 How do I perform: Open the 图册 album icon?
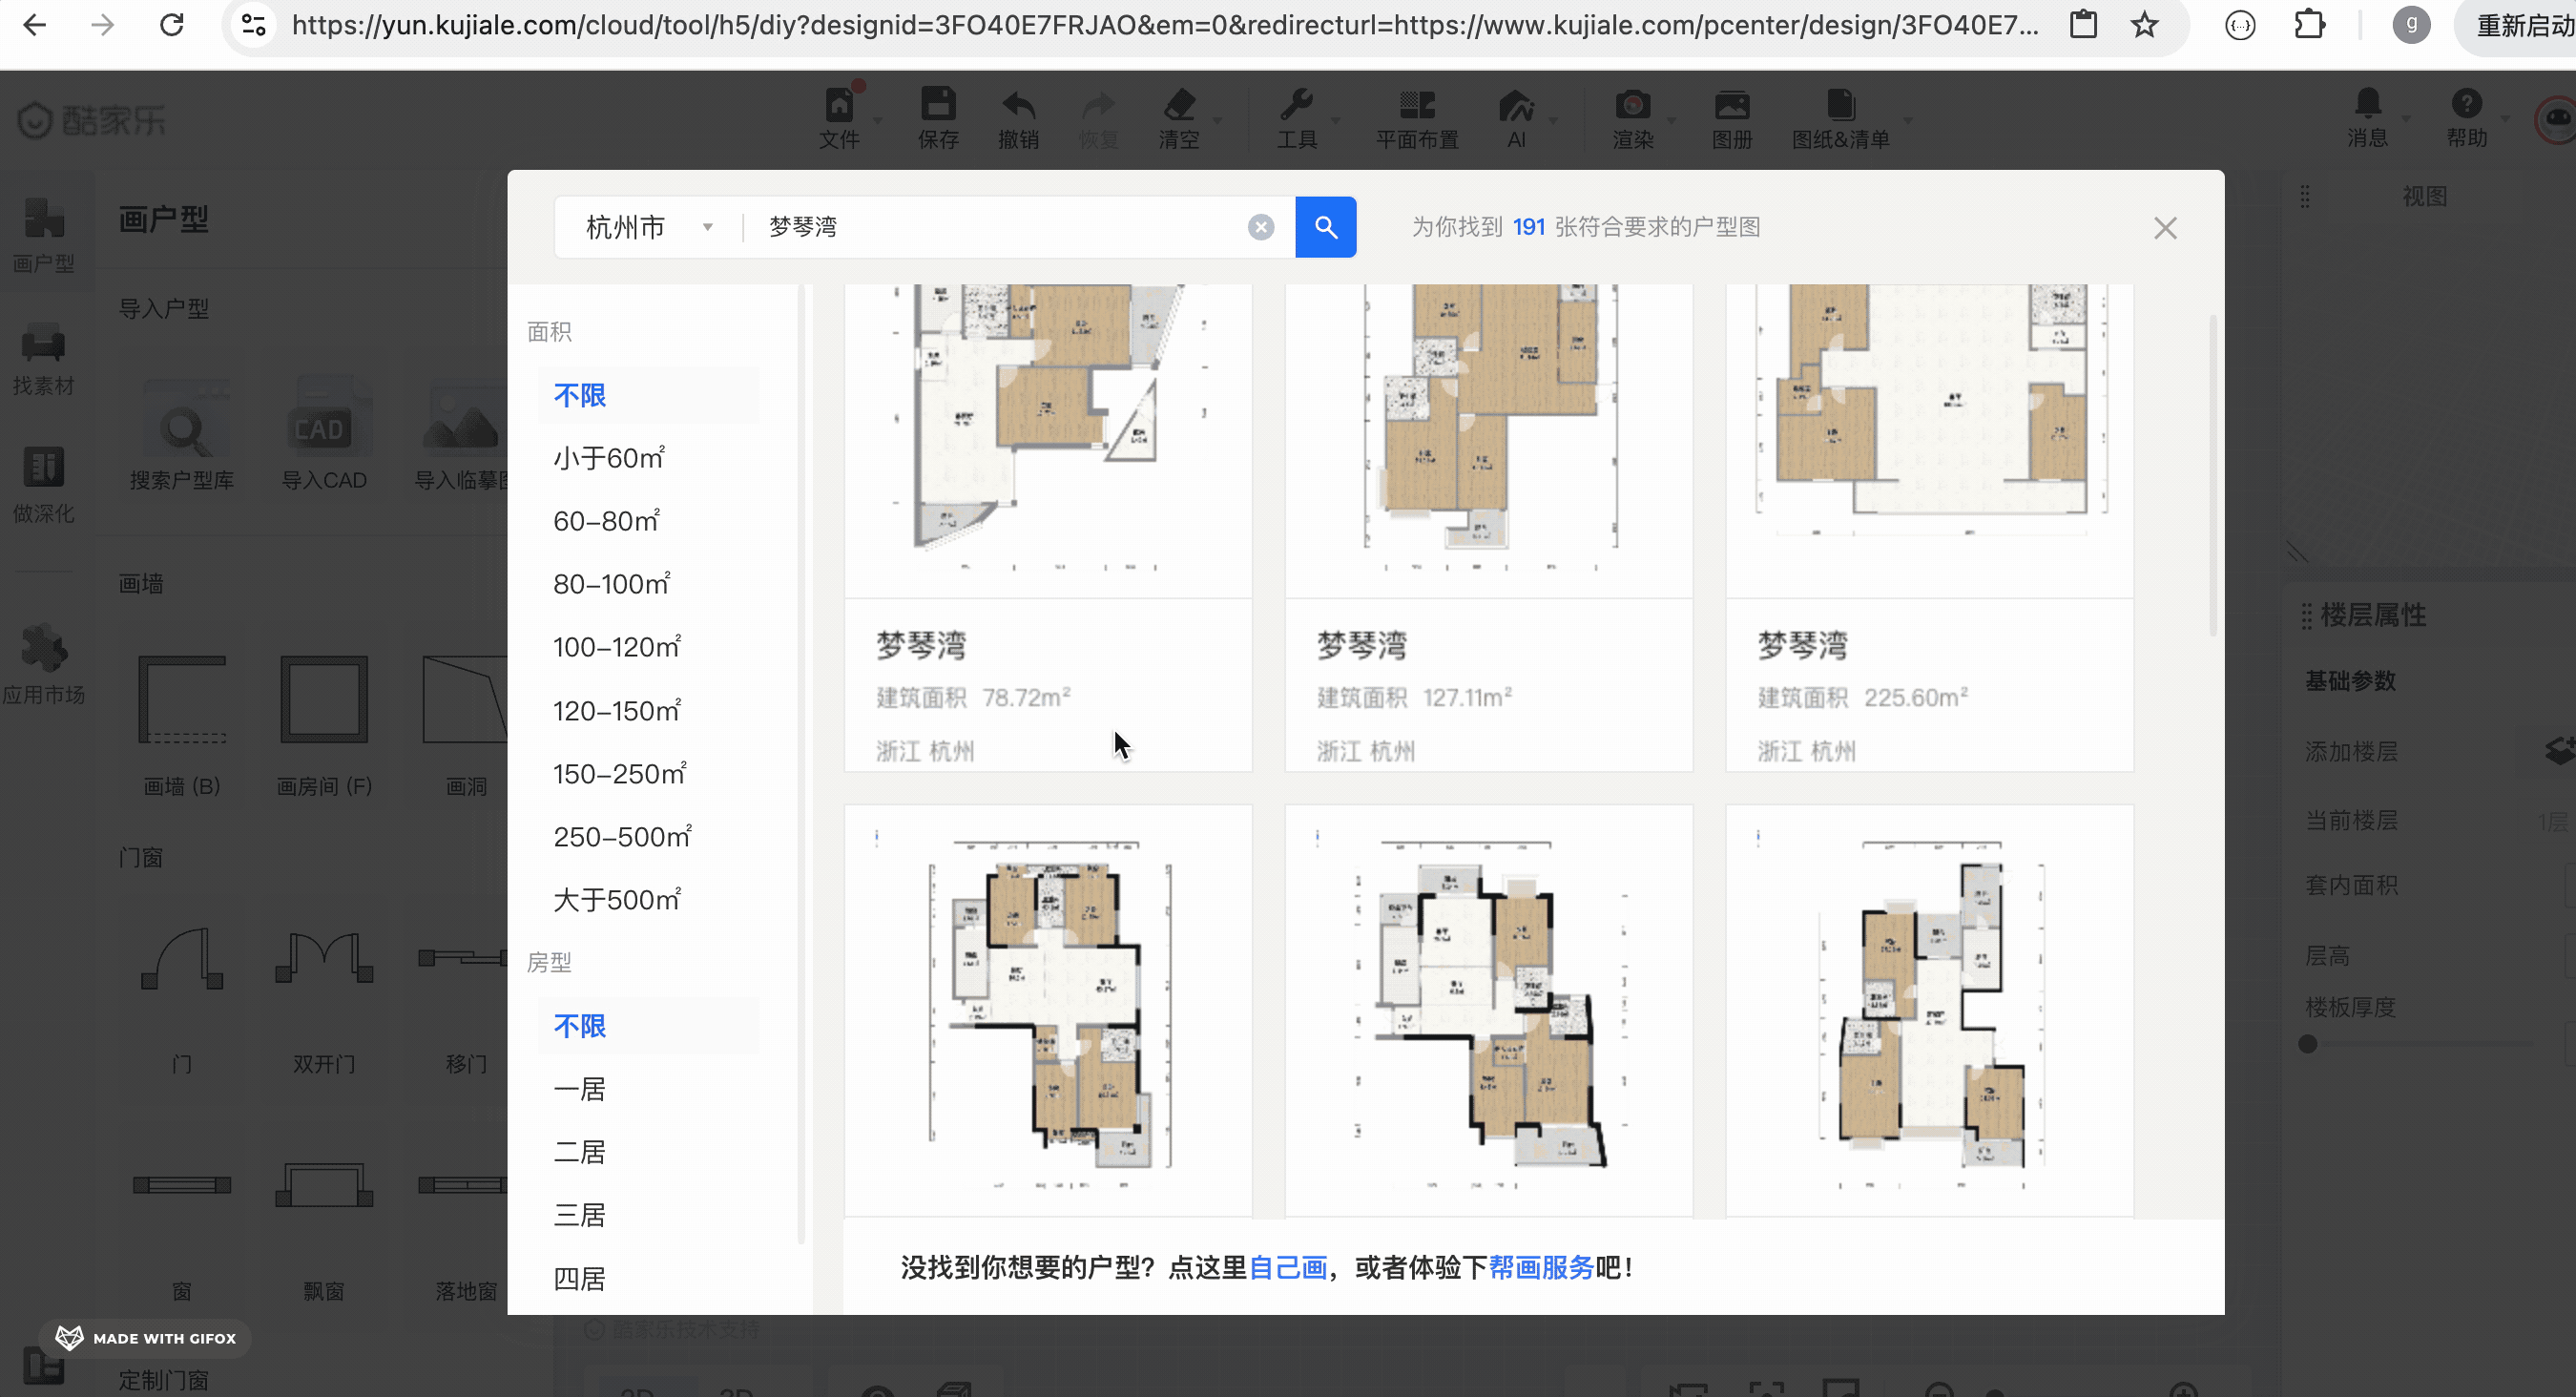pyautogui.click(x=1732, y=118)
